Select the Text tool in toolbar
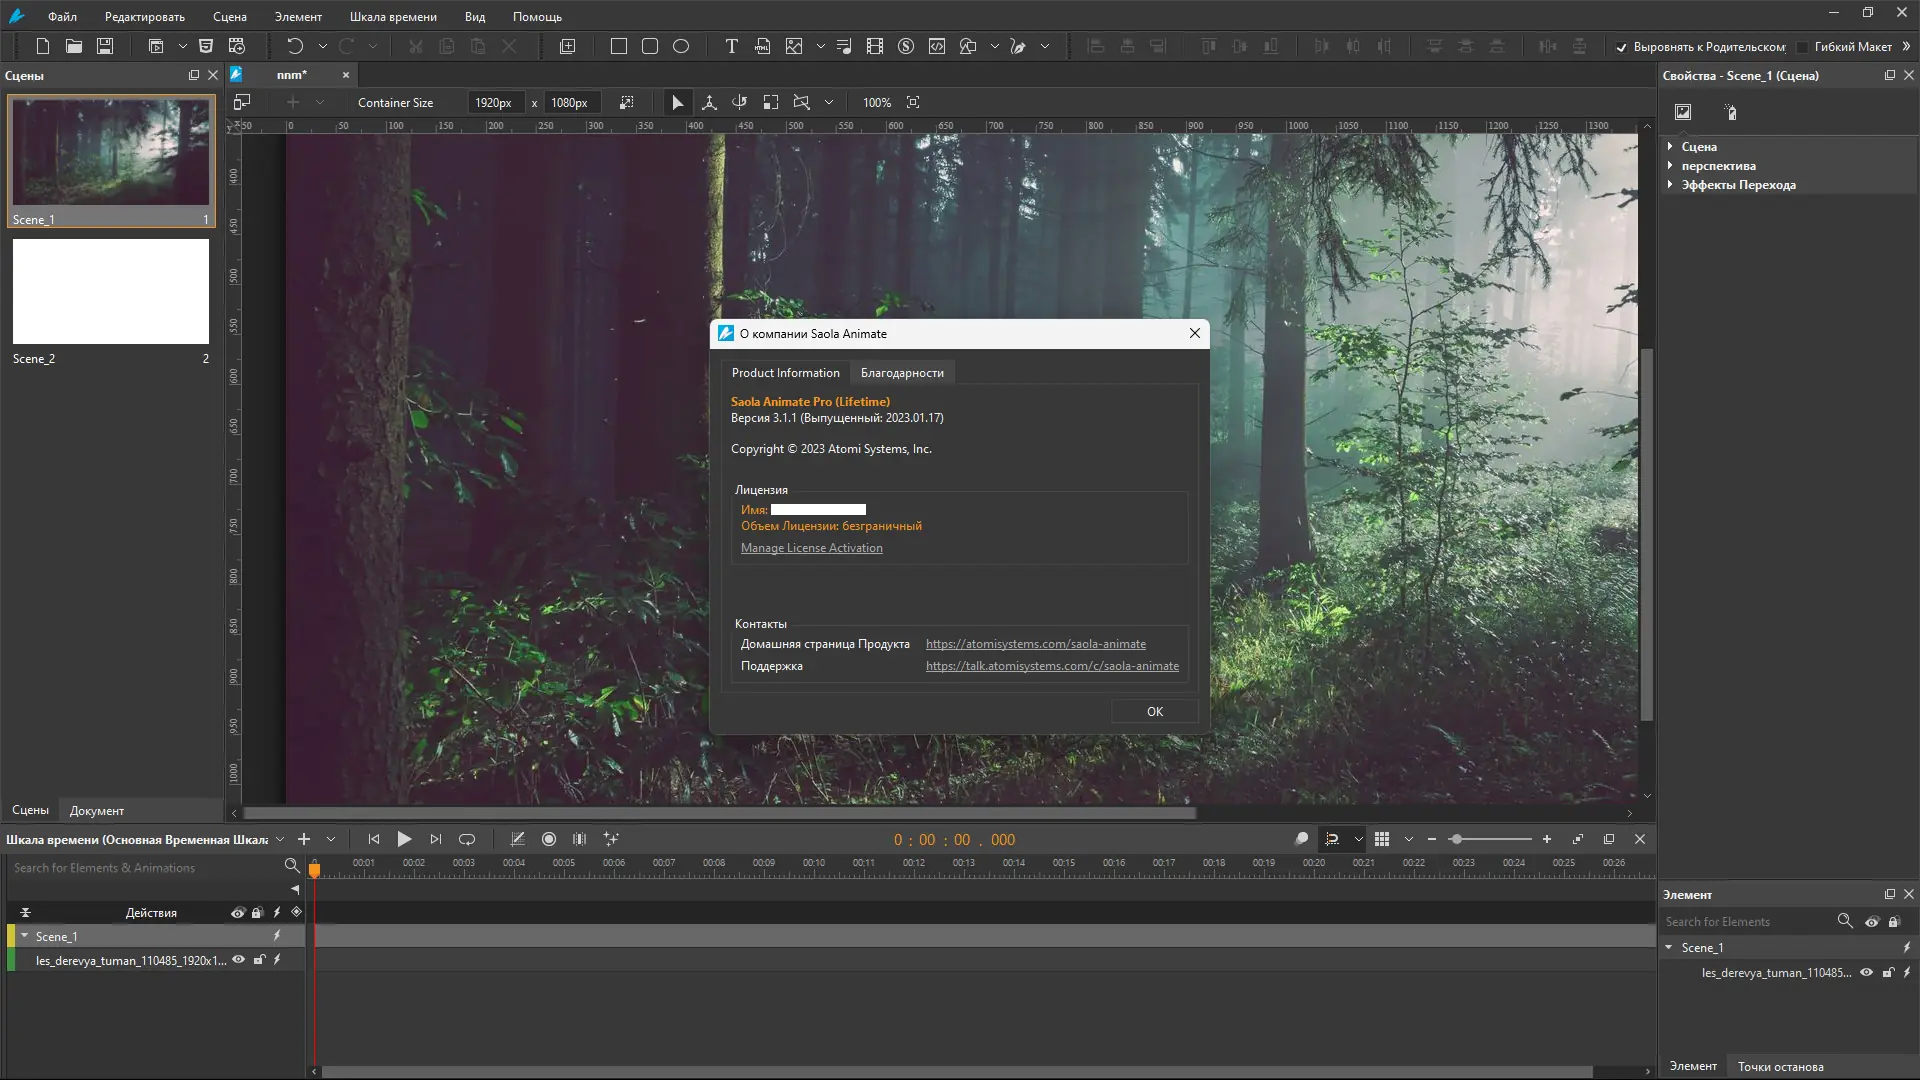The height and width of the screenshot is (1080, 1920). coord(731,46)
